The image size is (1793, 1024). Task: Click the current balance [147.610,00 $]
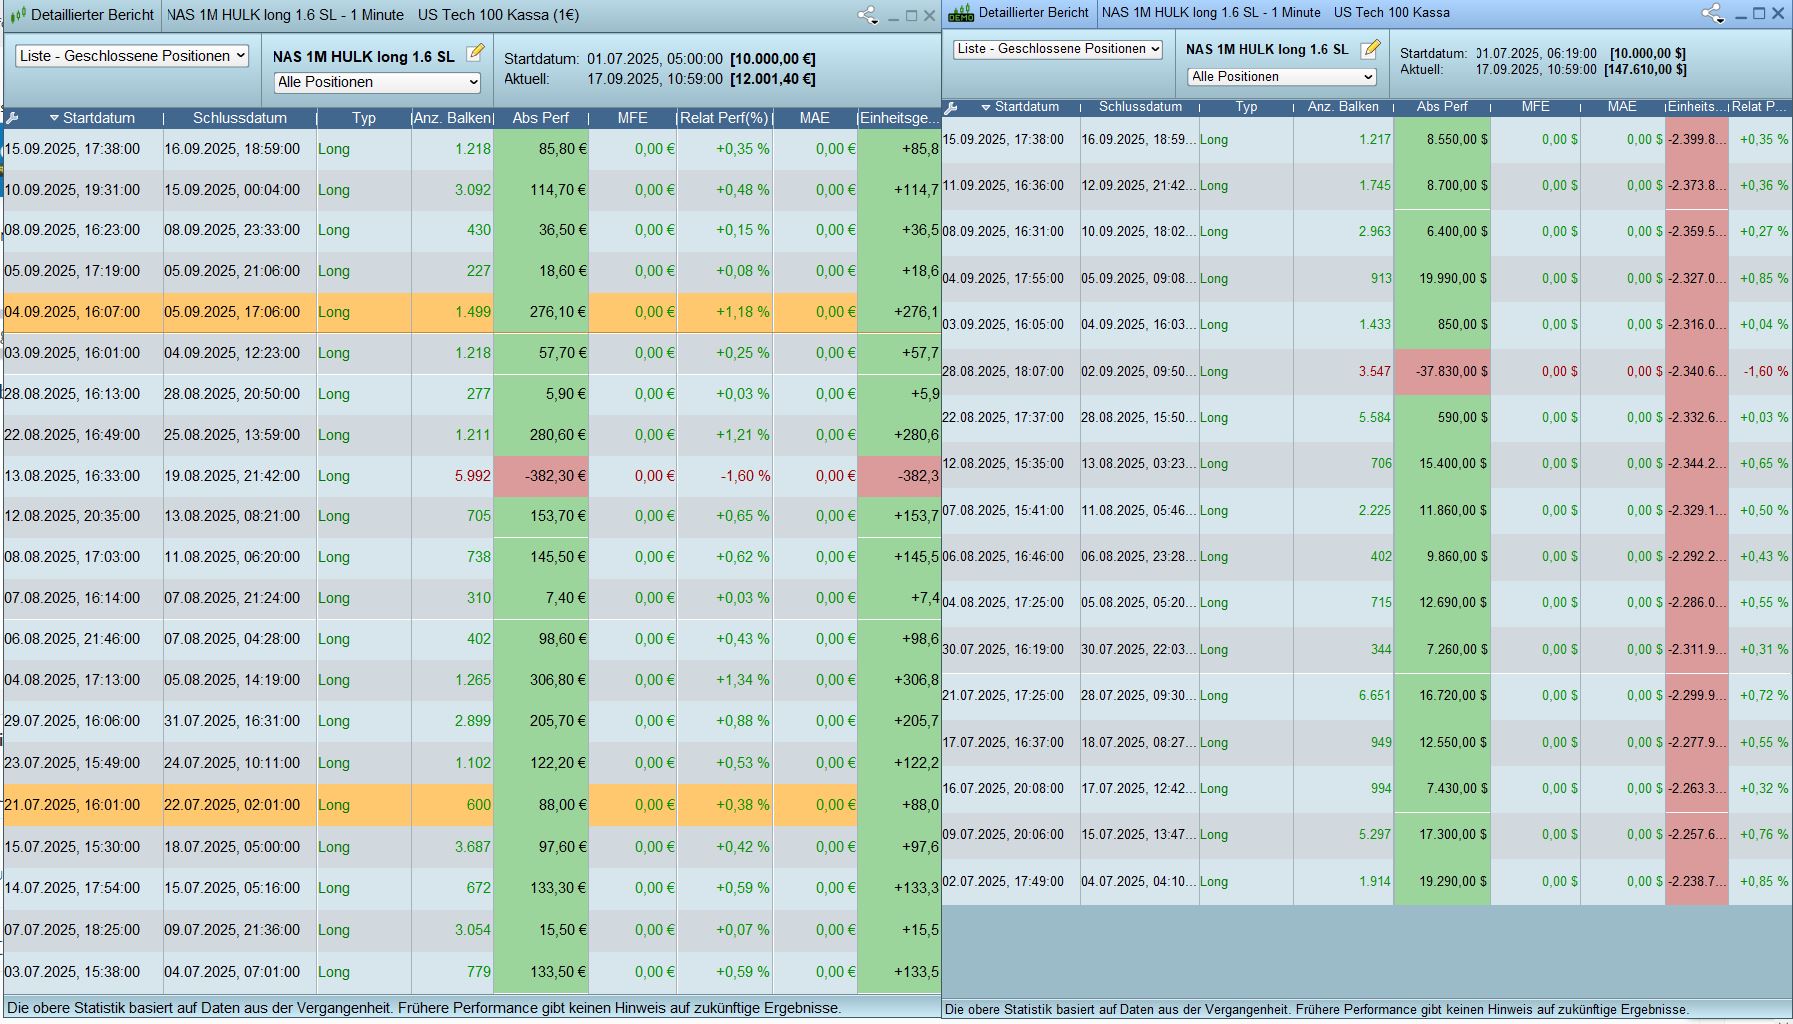(1645, 70)
